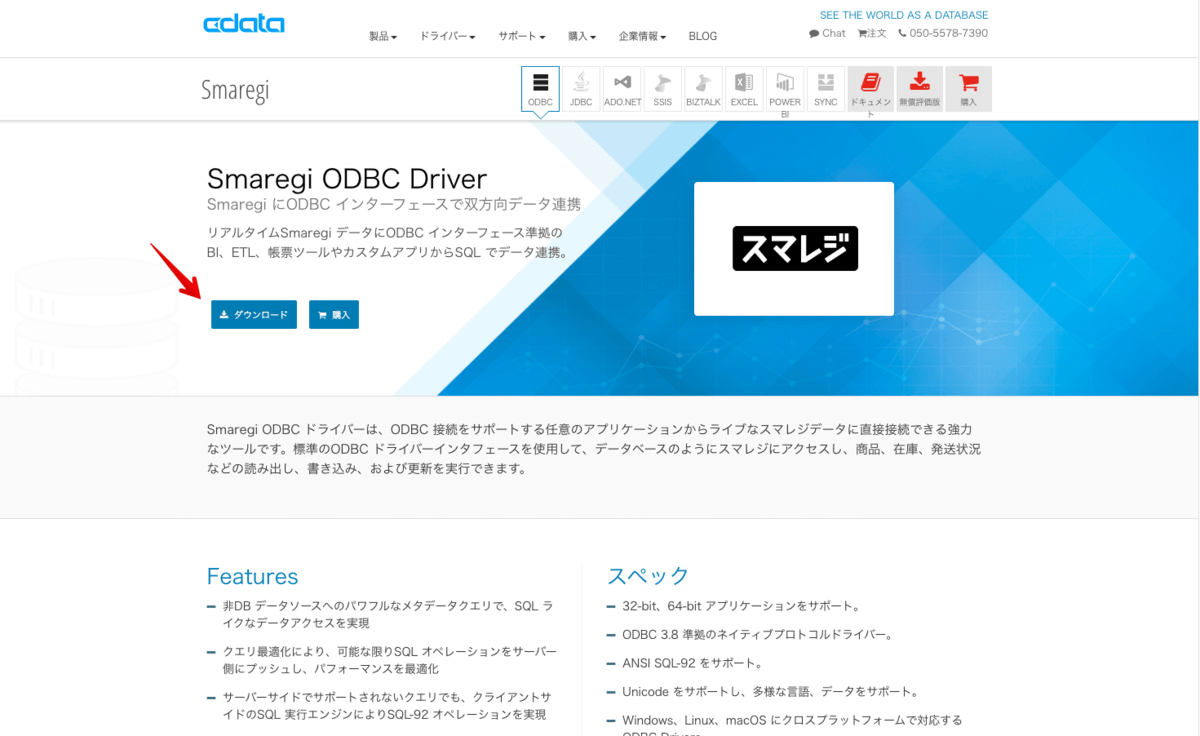Select the Excel add-in icon
The image size is (1200, 736).
click(744, 89)
